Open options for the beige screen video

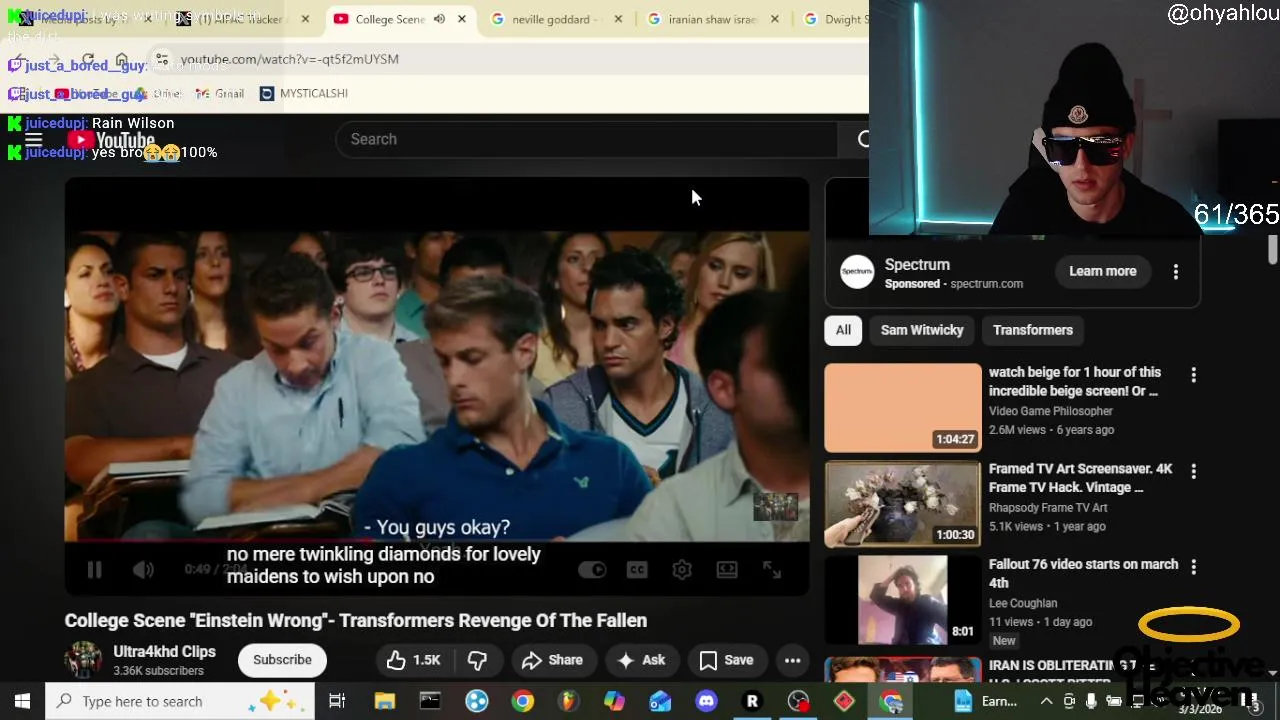(1193, 375)
